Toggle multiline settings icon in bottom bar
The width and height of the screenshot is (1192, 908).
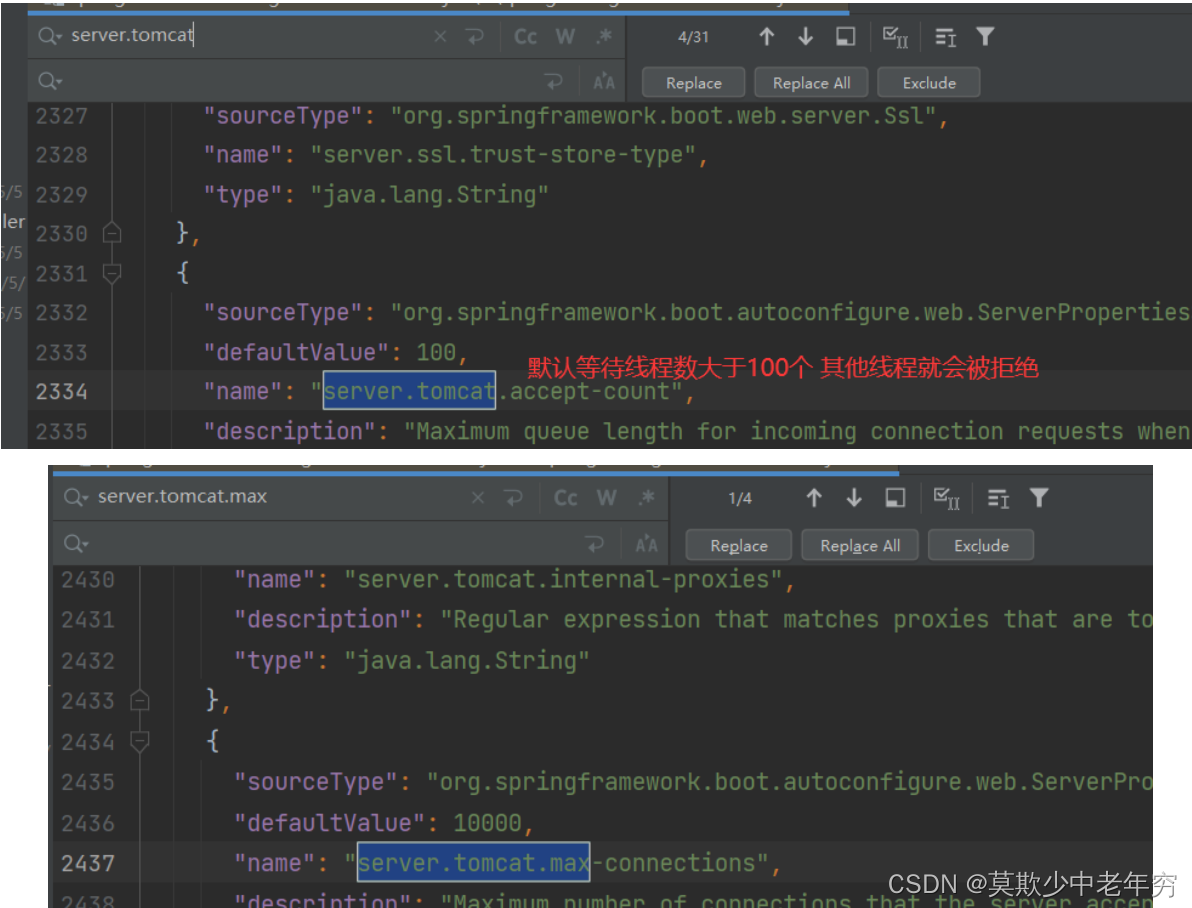(997, 498)
